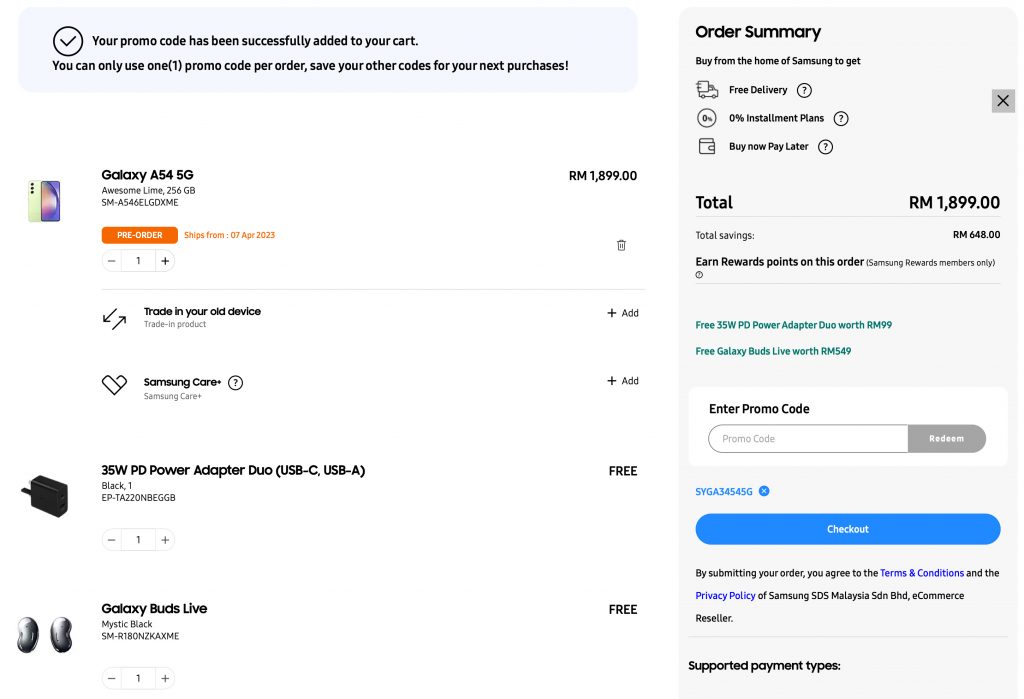1024x699 pixels.
Task: Click Rewards points info icon
Action: [x=699, y=275]
